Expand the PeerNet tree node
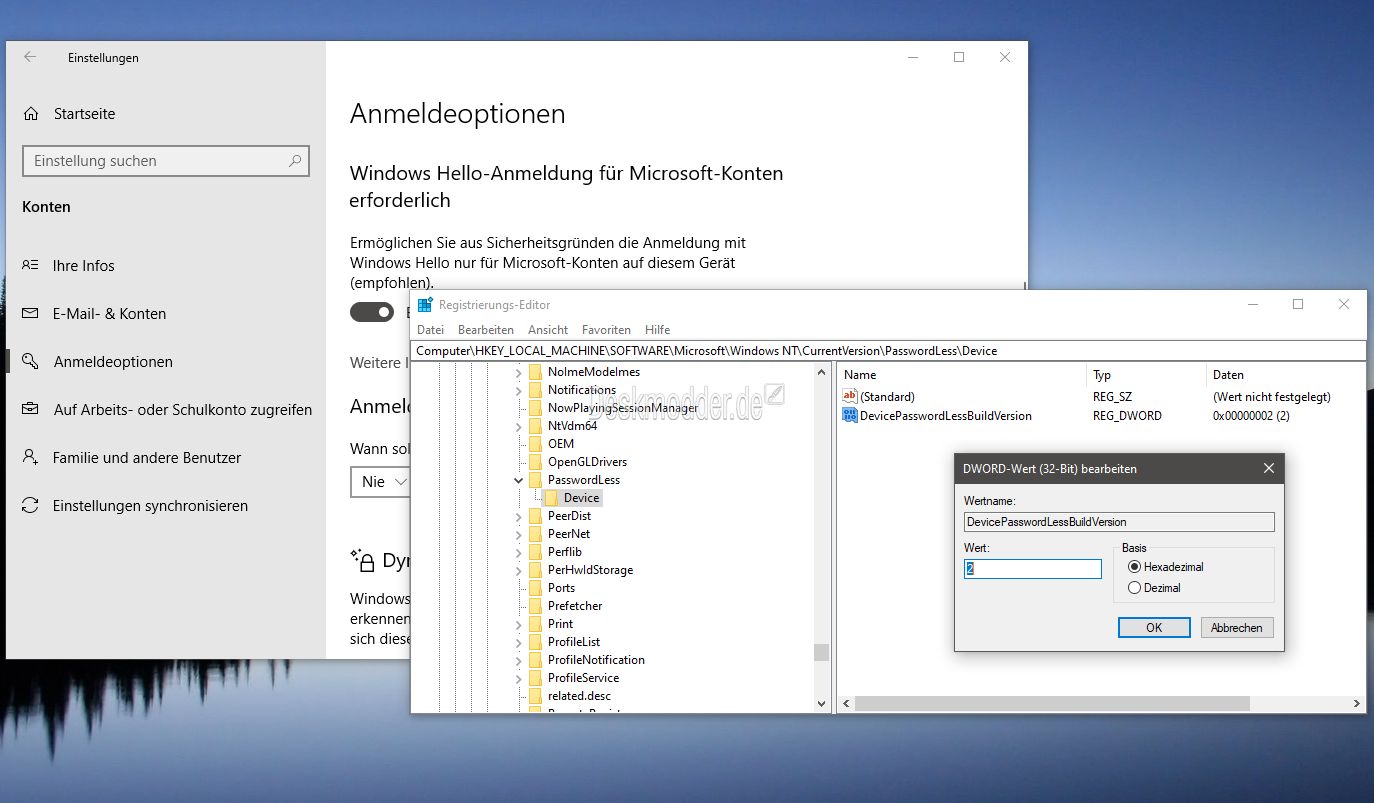This screenshot has width=1374, height=803. coord(519,534)
